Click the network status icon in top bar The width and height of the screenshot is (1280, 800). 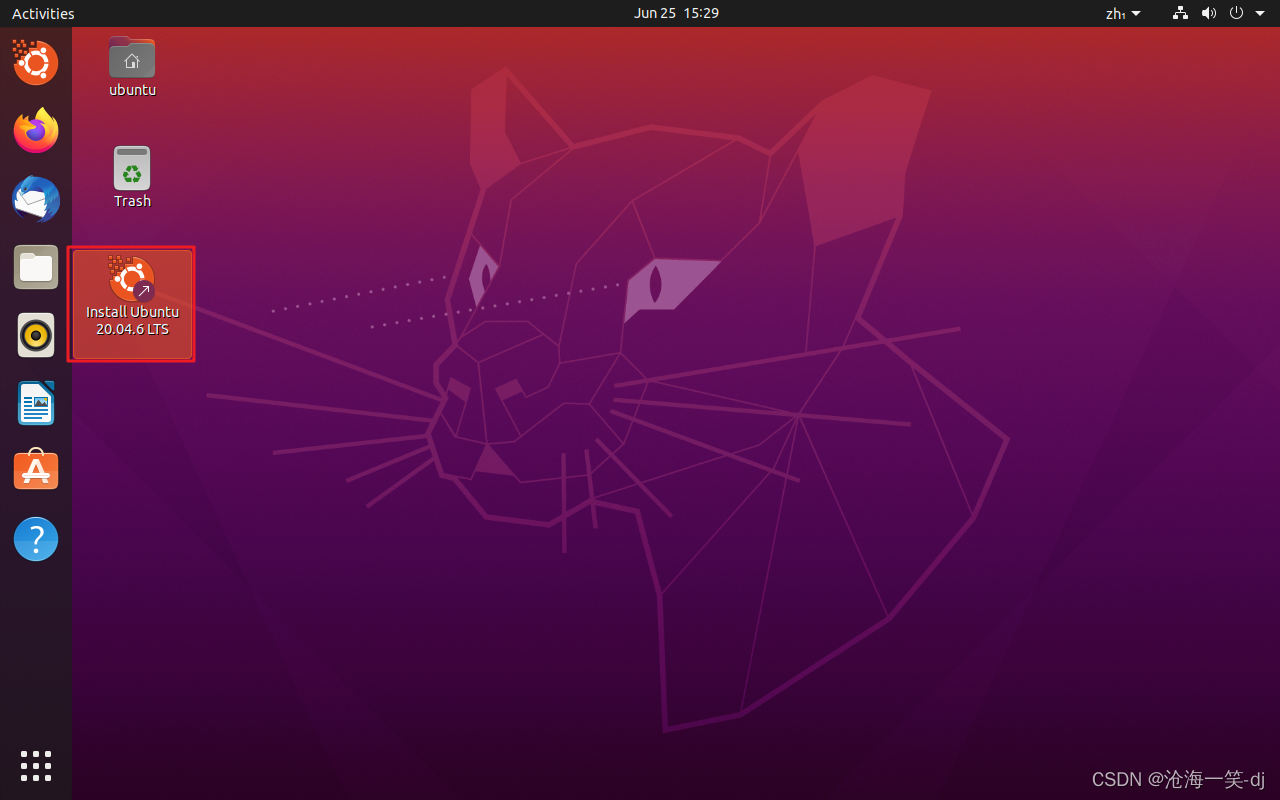pyautogui.click(x=1180, y=13)
